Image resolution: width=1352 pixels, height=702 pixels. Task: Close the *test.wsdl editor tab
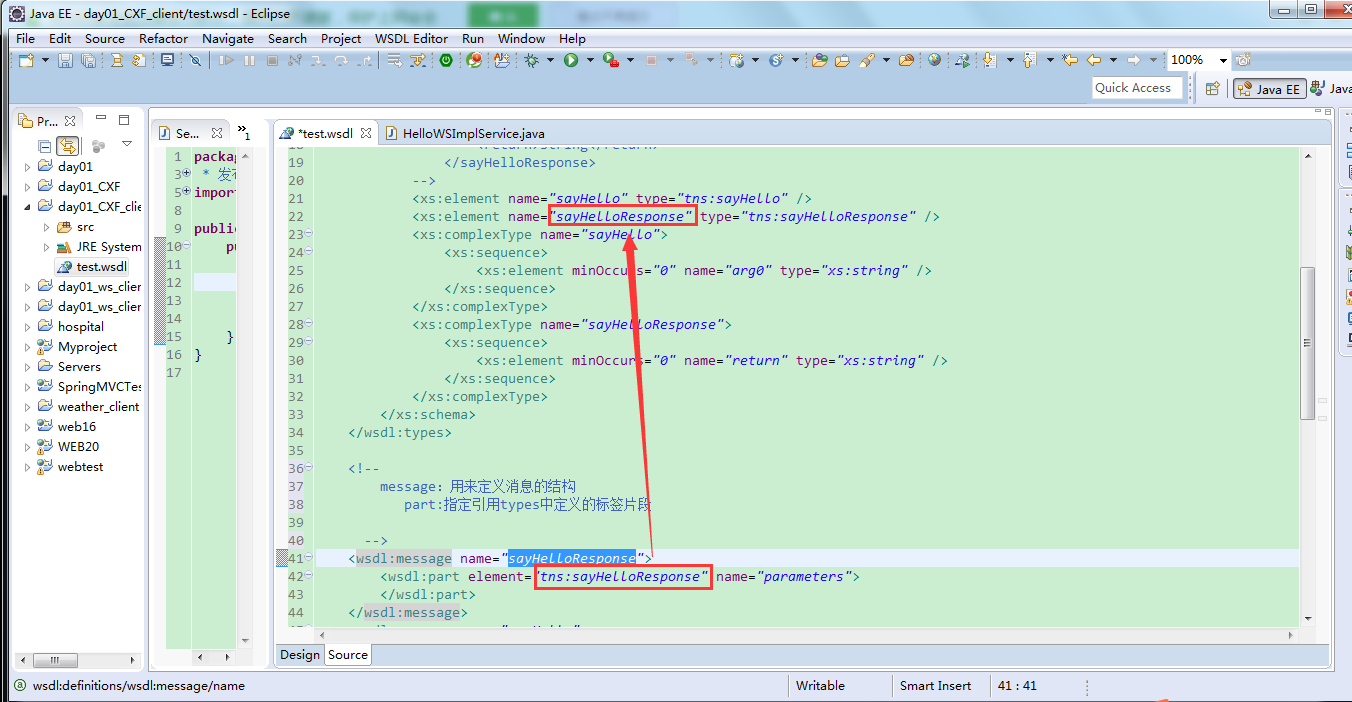click(x=365, y=132)
